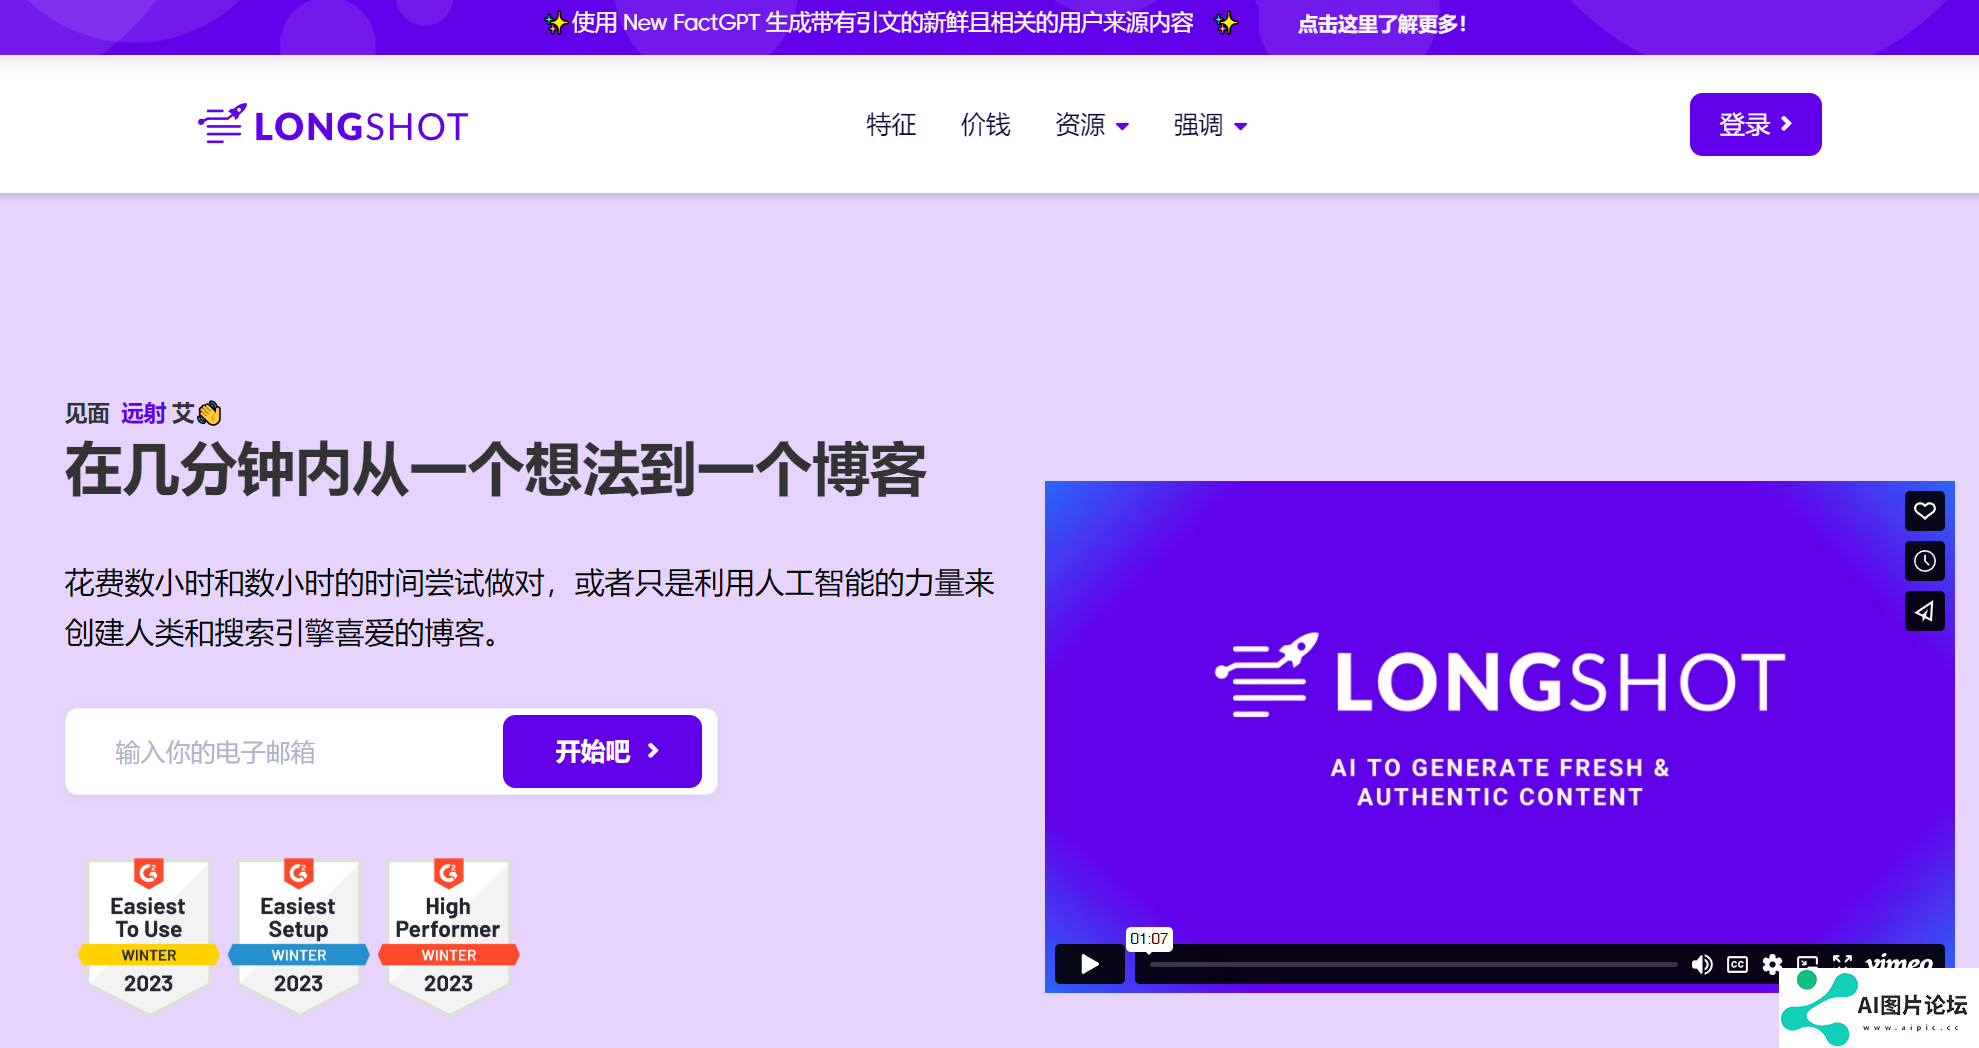This screenshot has width=1979, height=1048.
Task: Seek along the video progress bar
Action: (x=1414, y=965)
